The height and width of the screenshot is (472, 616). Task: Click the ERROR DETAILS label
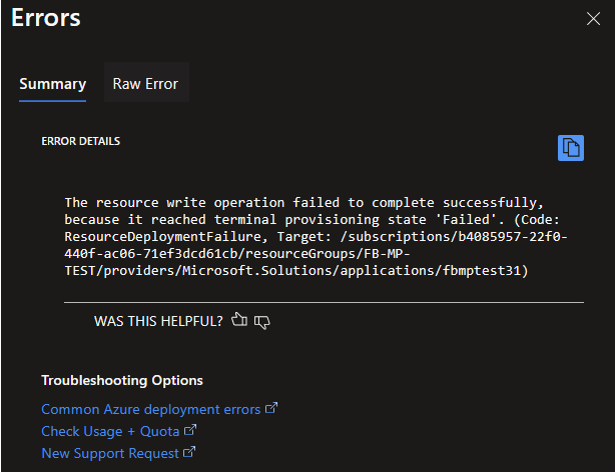coord(80,141)
